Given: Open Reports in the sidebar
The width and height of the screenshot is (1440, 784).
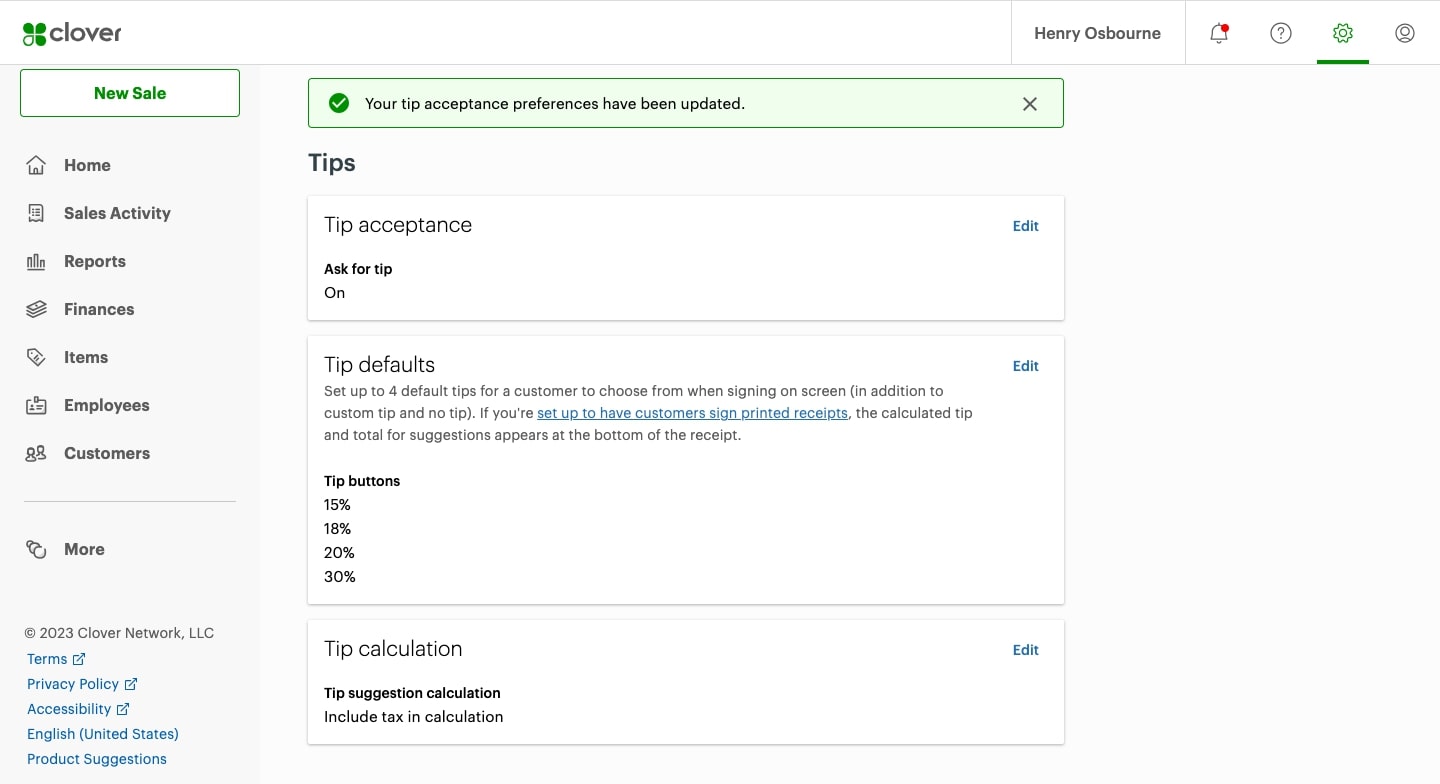Looking at the screenshot, I should coord(95,261).
